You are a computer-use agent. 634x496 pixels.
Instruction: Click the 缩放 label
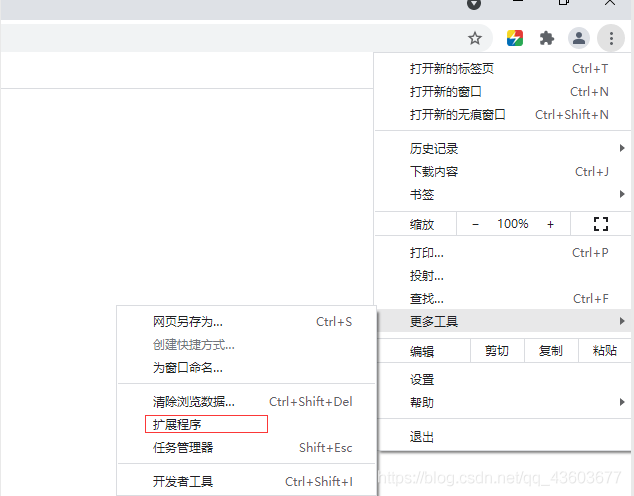coord(422,224)
